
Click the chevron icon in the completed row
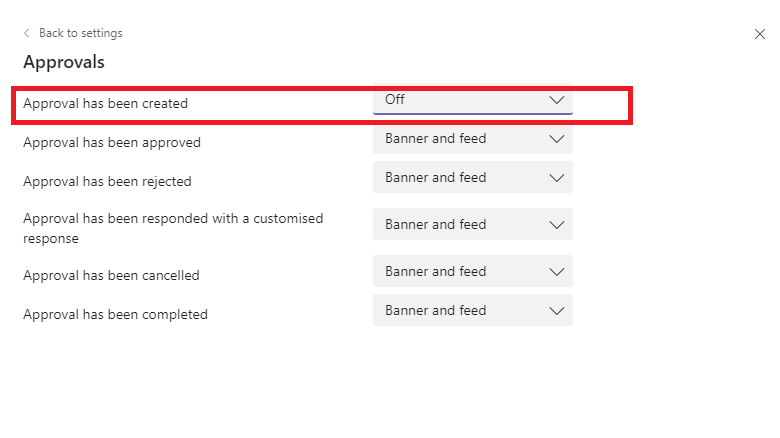pos(557,311)
